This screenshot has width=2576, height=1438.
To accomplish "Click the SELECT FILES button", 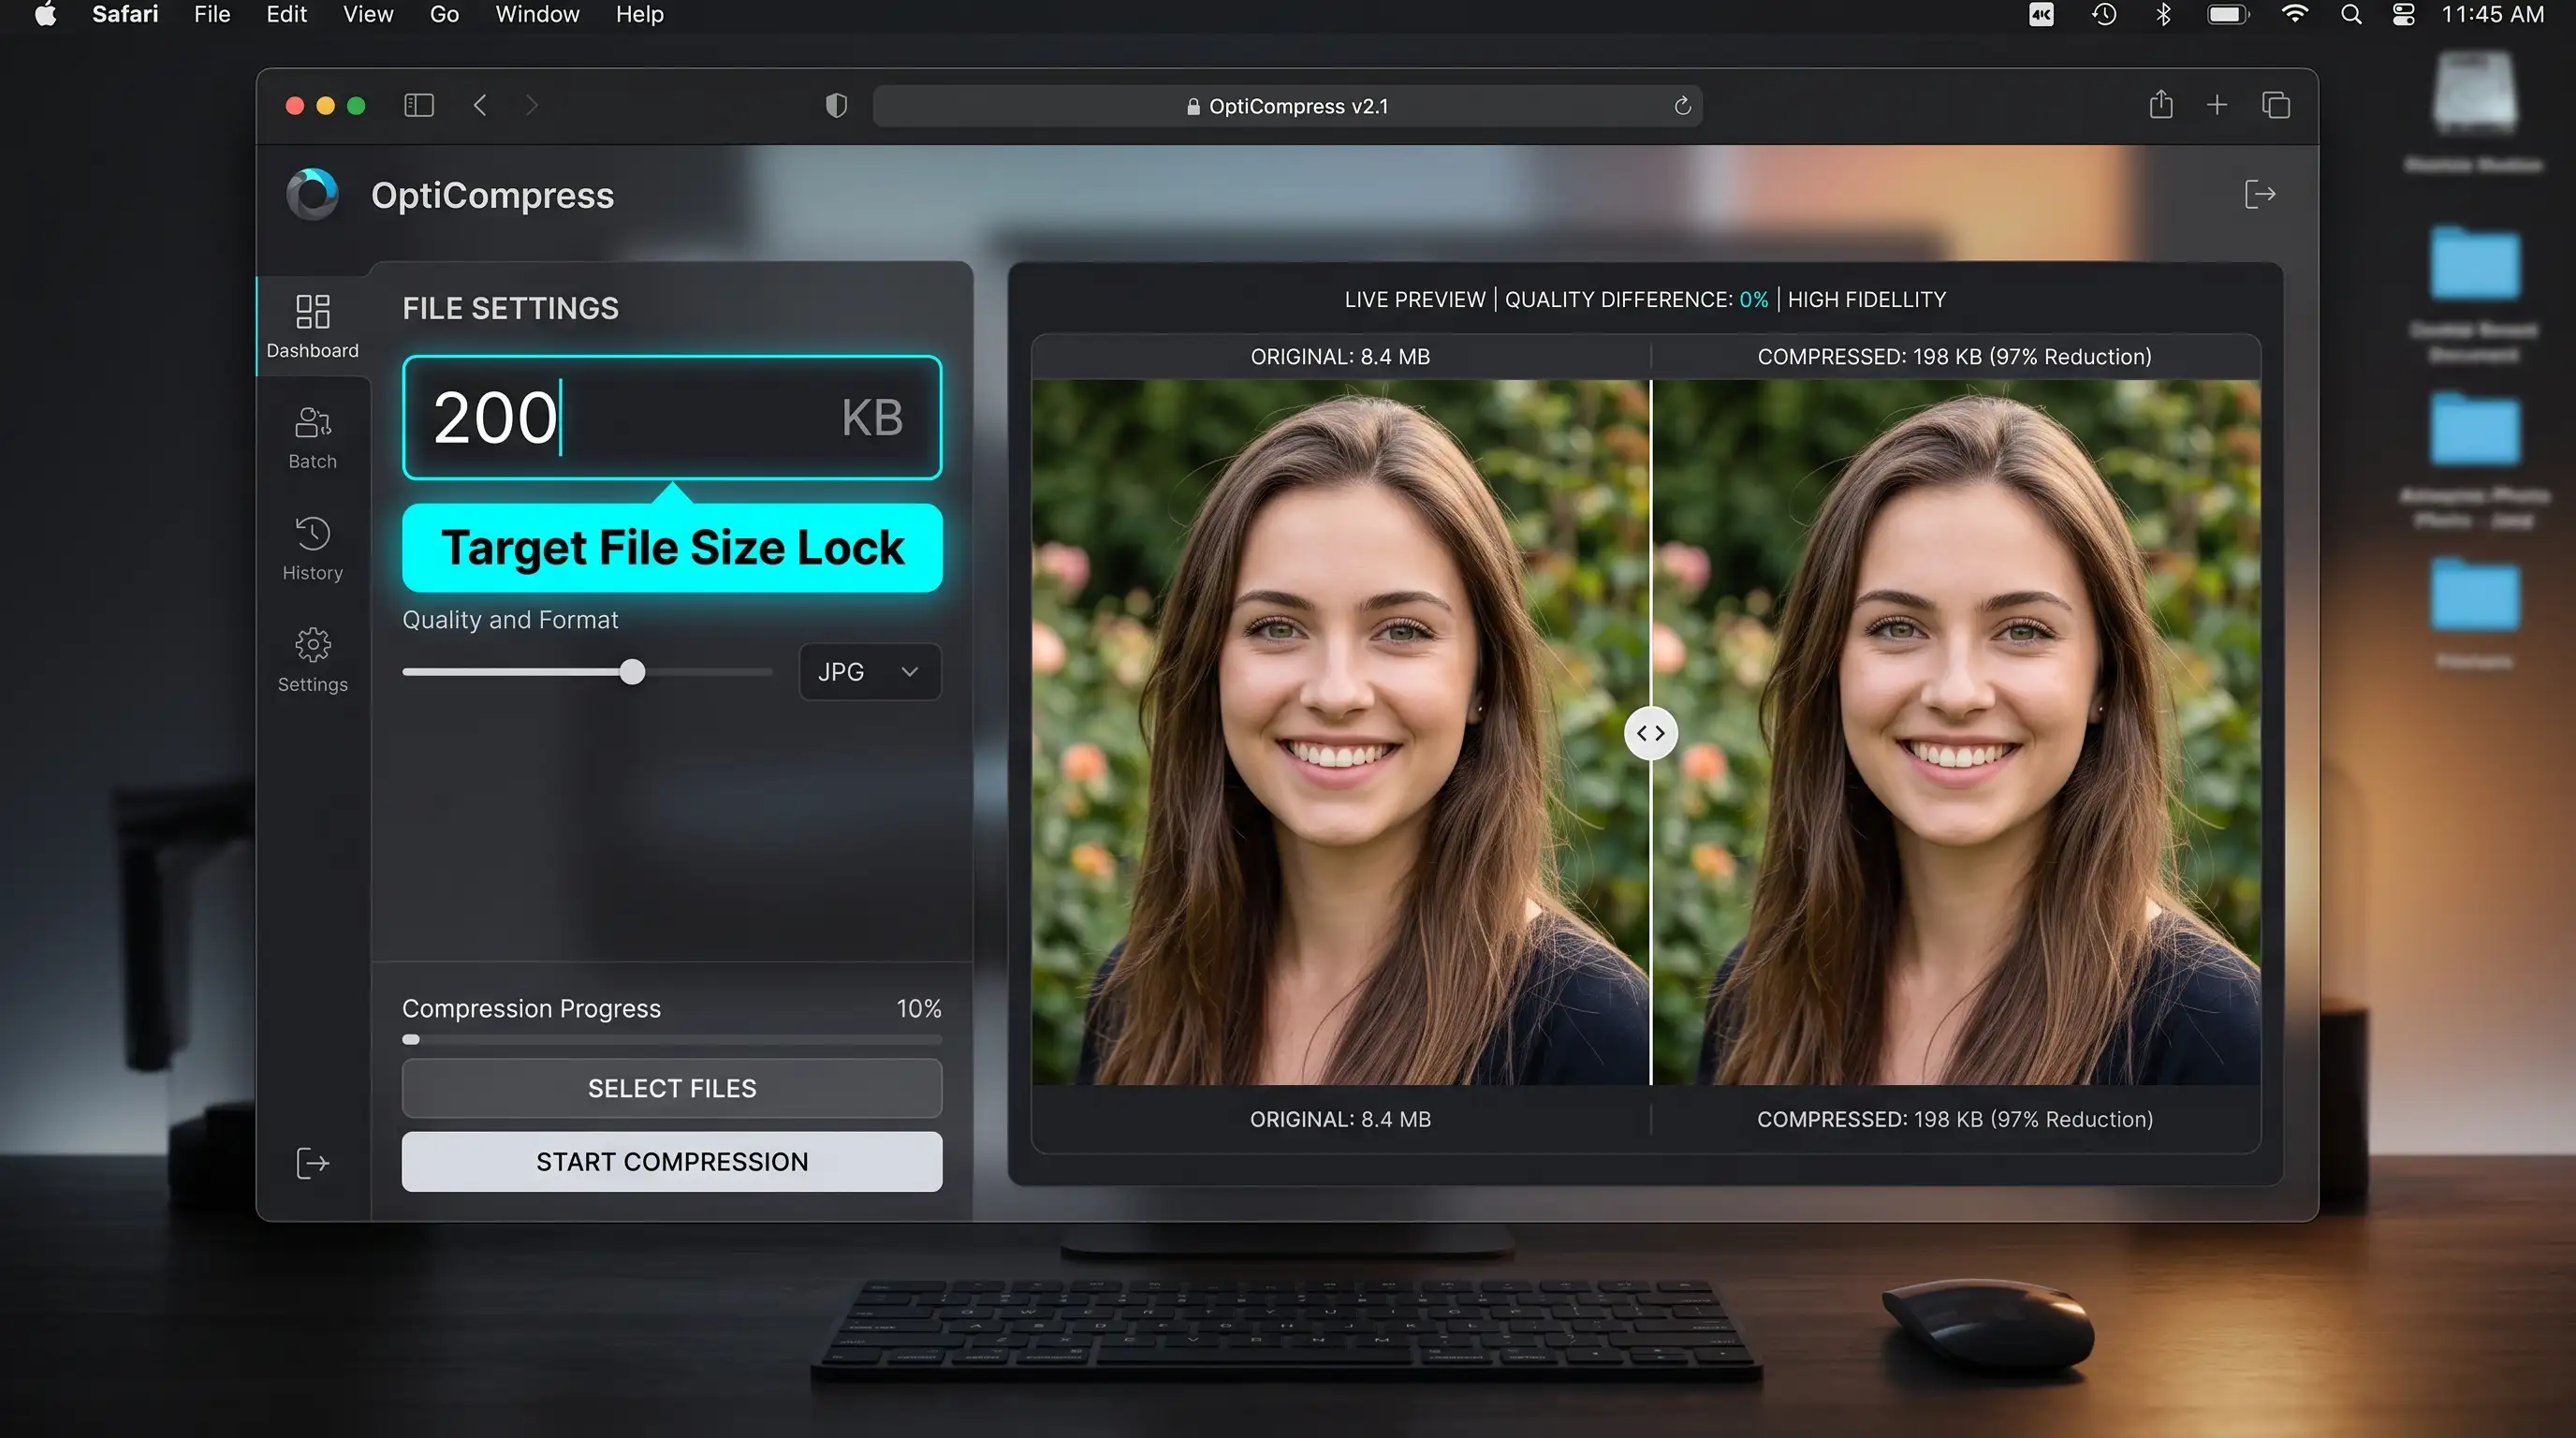I will tap(672, 1088).
